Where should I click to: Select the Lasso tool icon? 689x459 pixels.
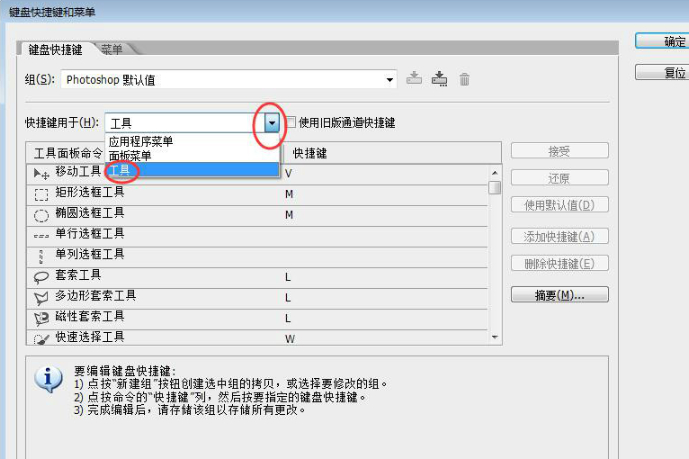click(41, 277)
